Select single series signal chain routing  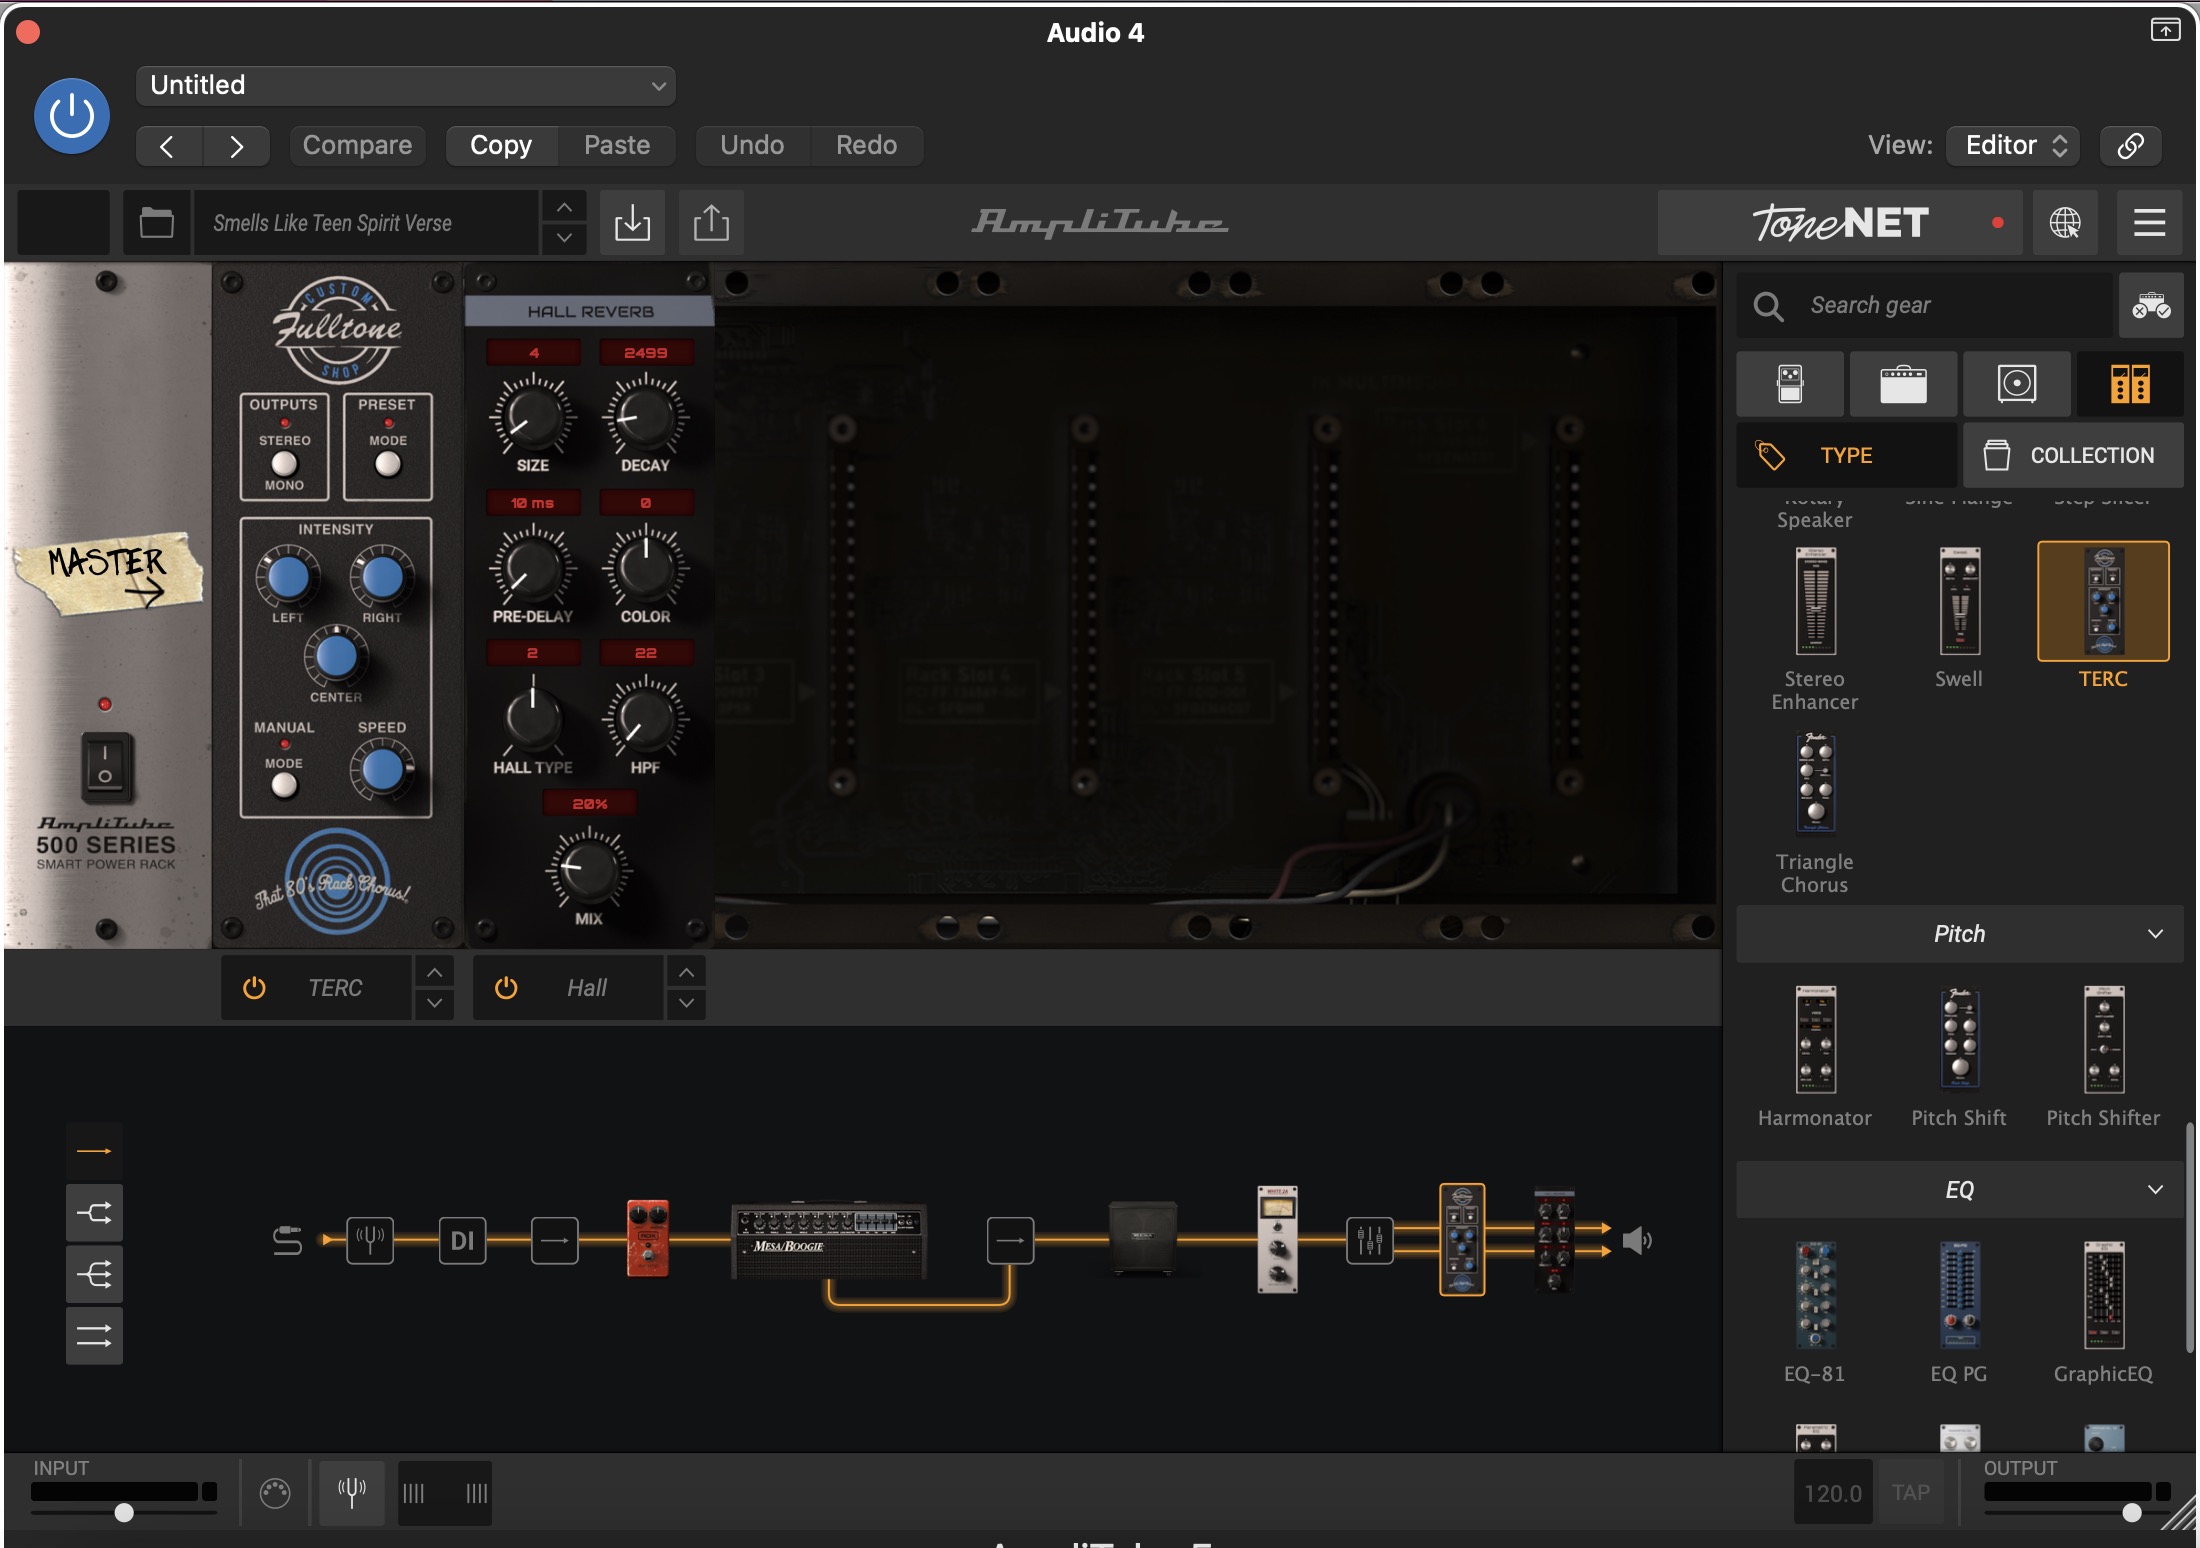tap(94, 1151)
